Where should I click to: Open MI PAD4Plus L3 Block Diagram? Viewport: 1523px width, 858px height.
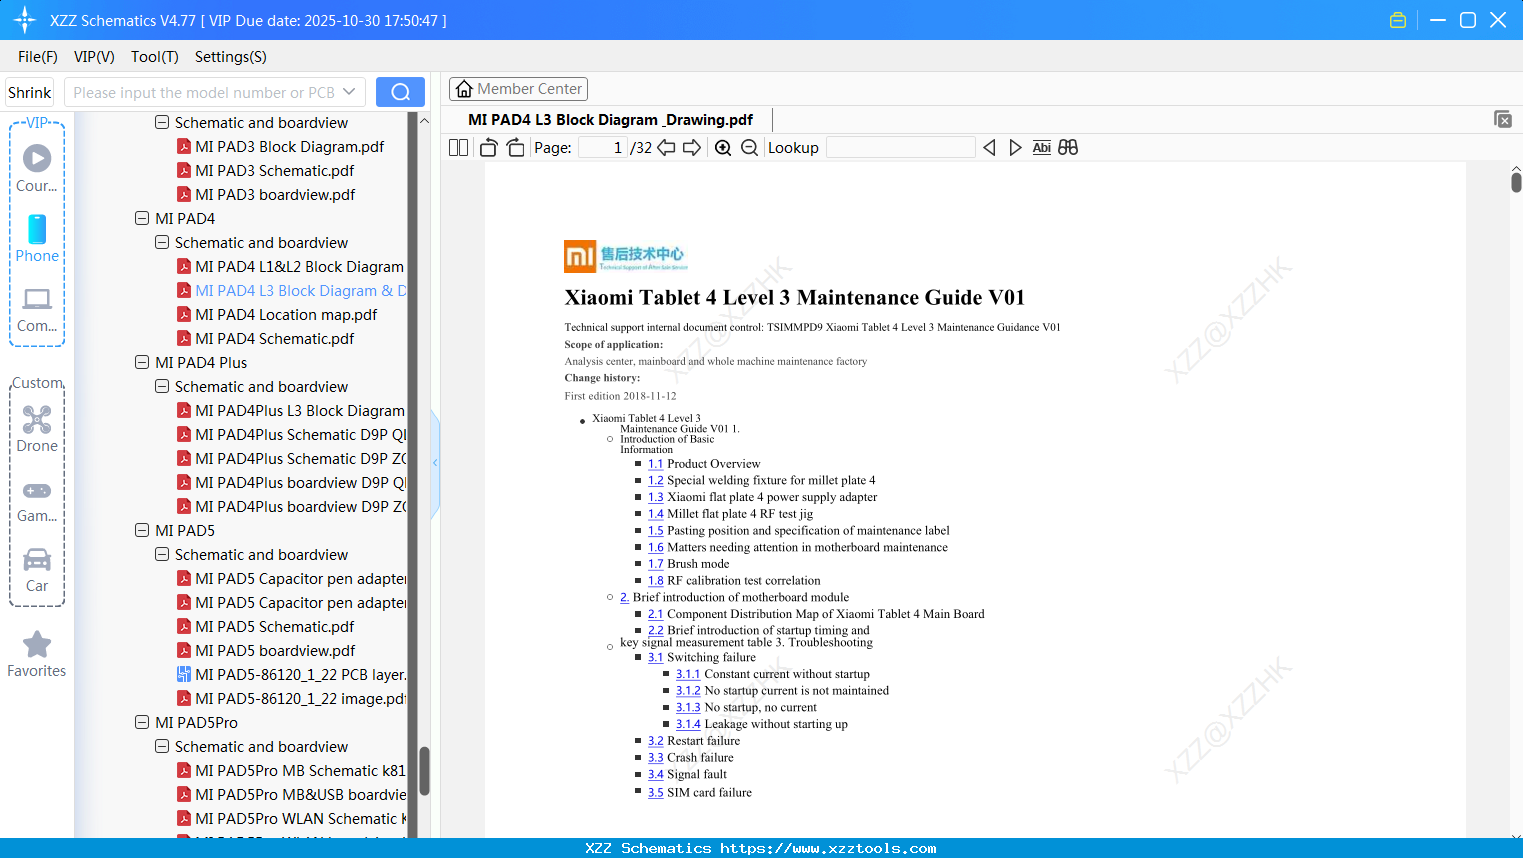291,410
